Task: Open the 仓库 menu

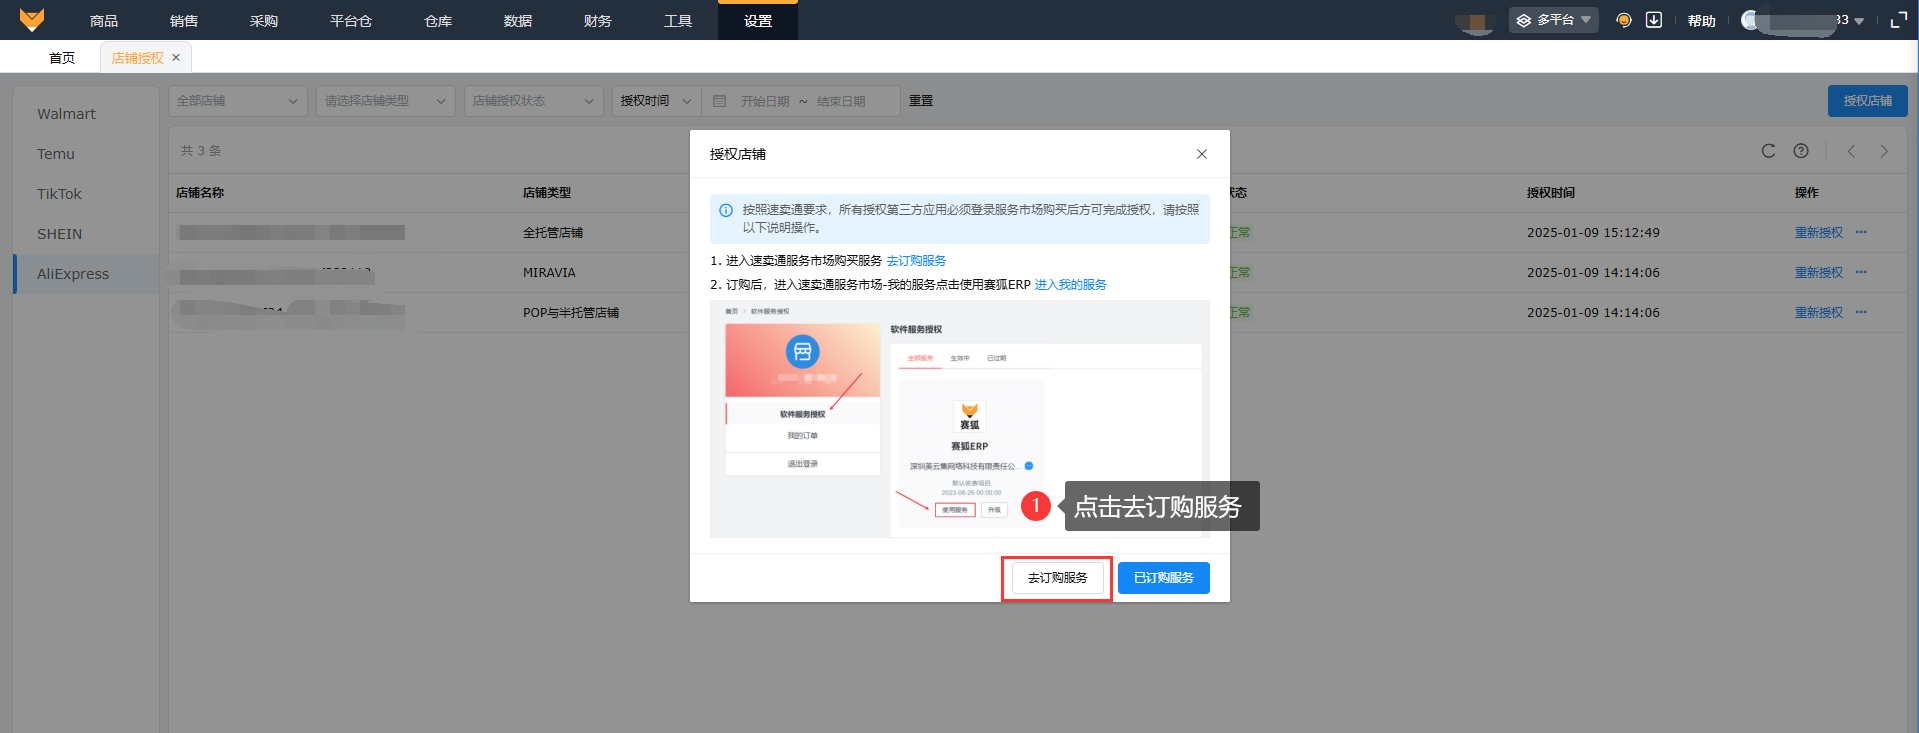Action: click(438, 21)
